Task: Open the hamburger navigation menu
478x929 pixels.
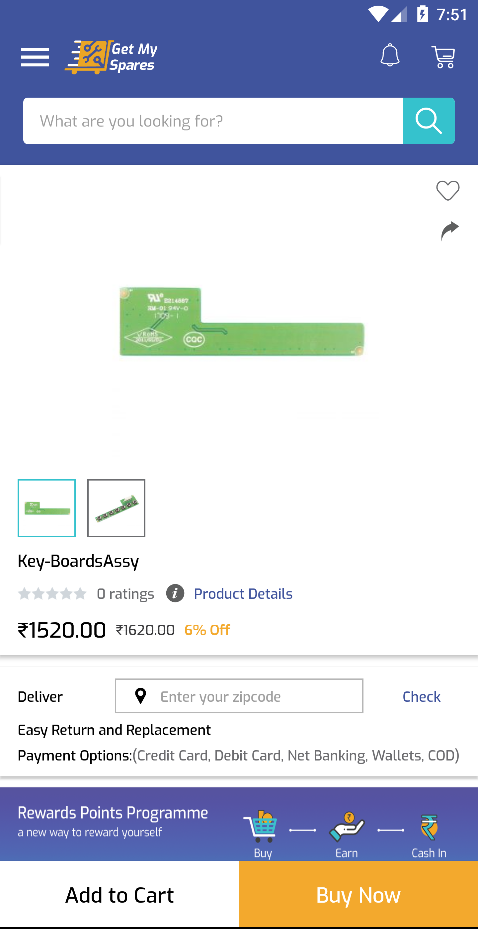Action: pos(35,57)
